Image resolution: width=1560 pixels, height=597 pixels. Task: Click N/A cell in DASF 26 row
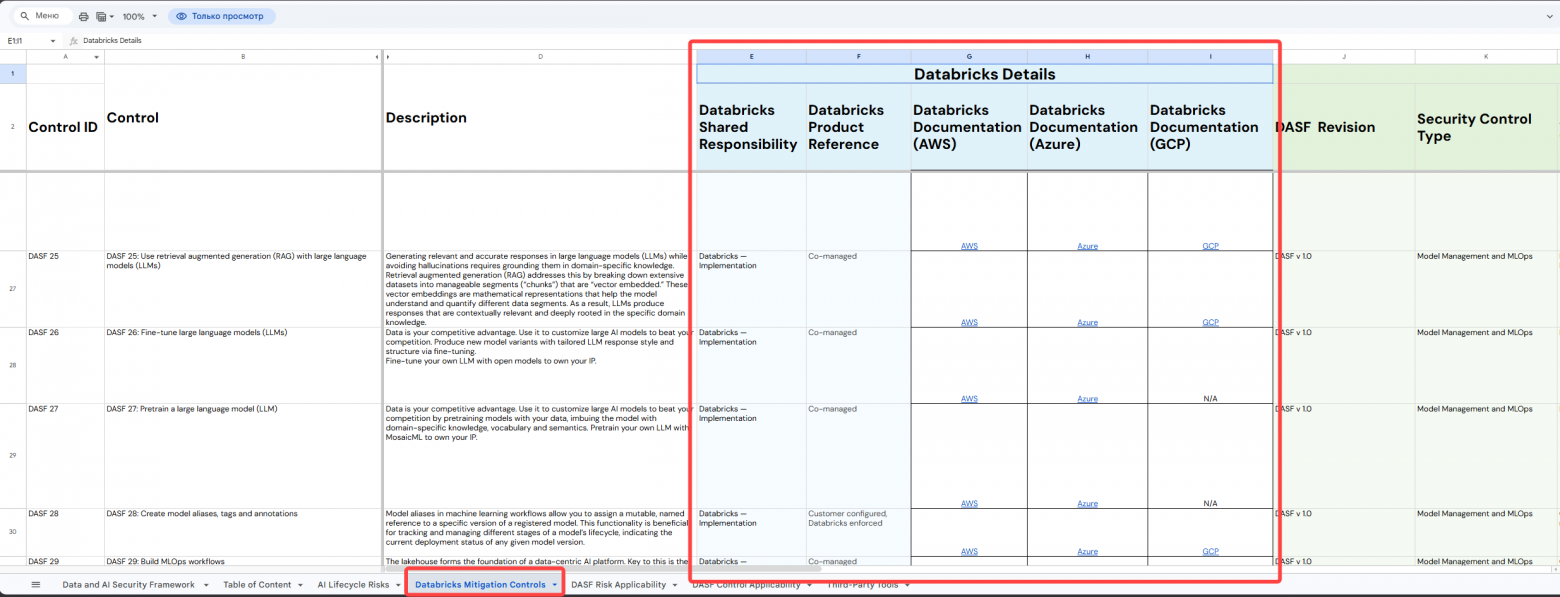[1210, 365]
